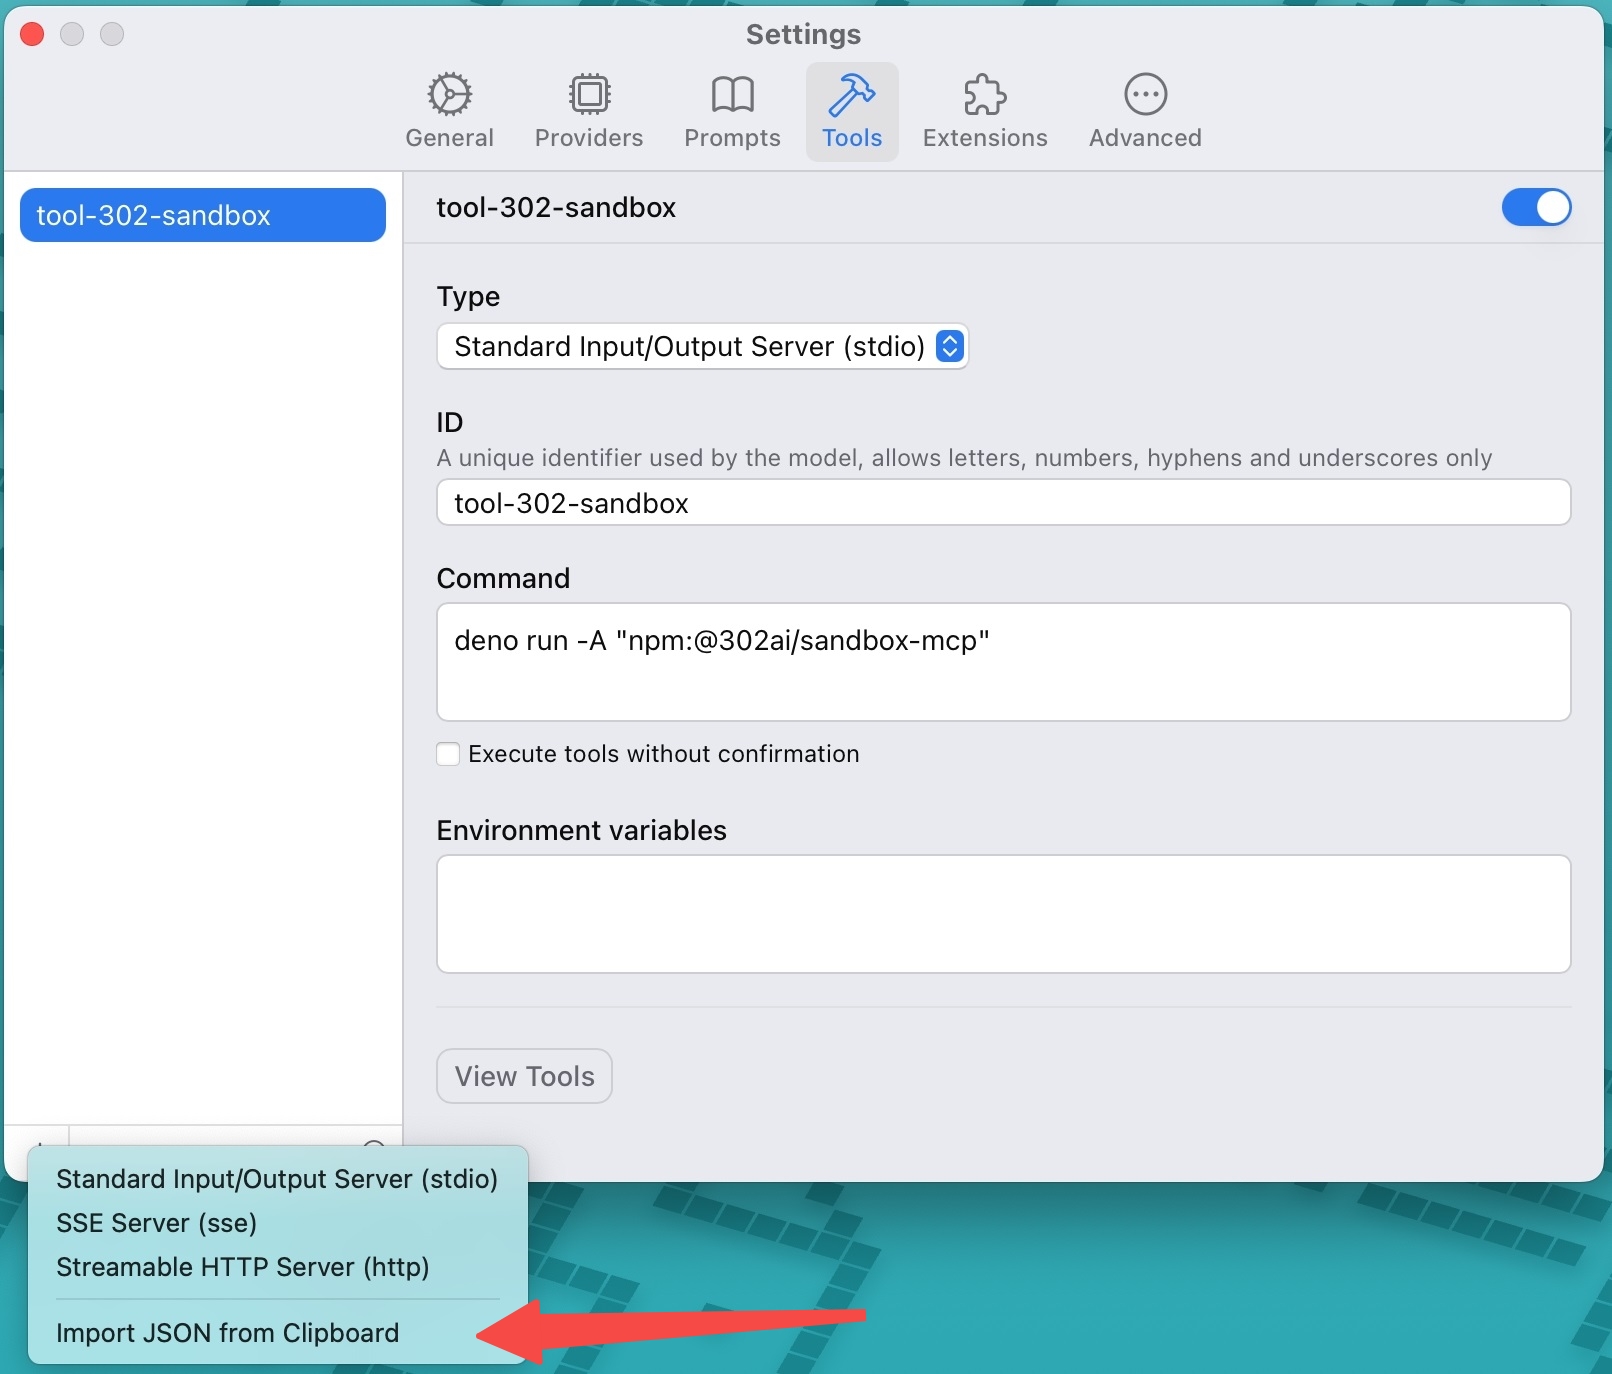The height and width of the screenshot is (1374, 1612).
Task: Choose Streamable HTTP Server (http) menu item
Action: pyautogui.click(x=277, y=1267)
